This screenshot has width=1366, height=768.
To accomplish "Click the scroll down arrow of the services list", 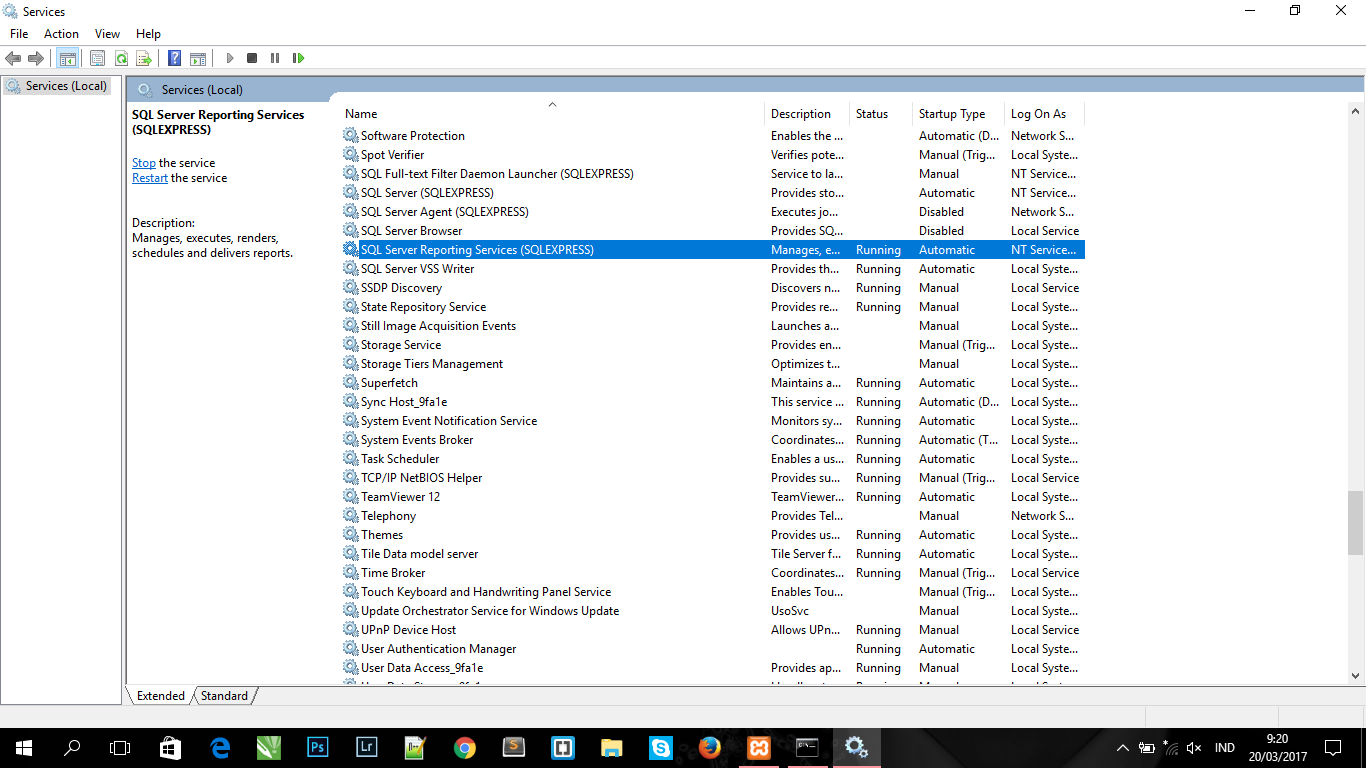I will 1355,676.
